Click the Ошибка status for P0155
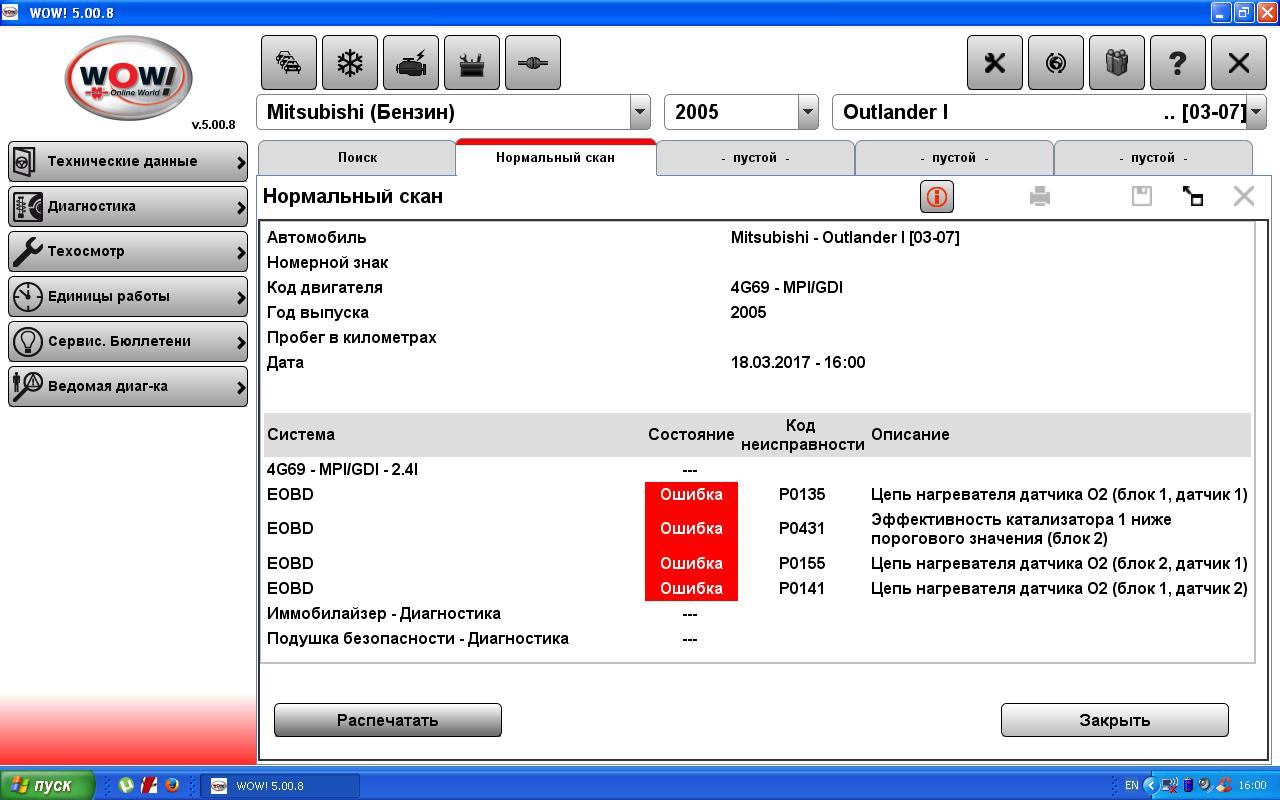The width and height of the screenshot is (1280, 800). pyautogui.click(x=691, y=563)
